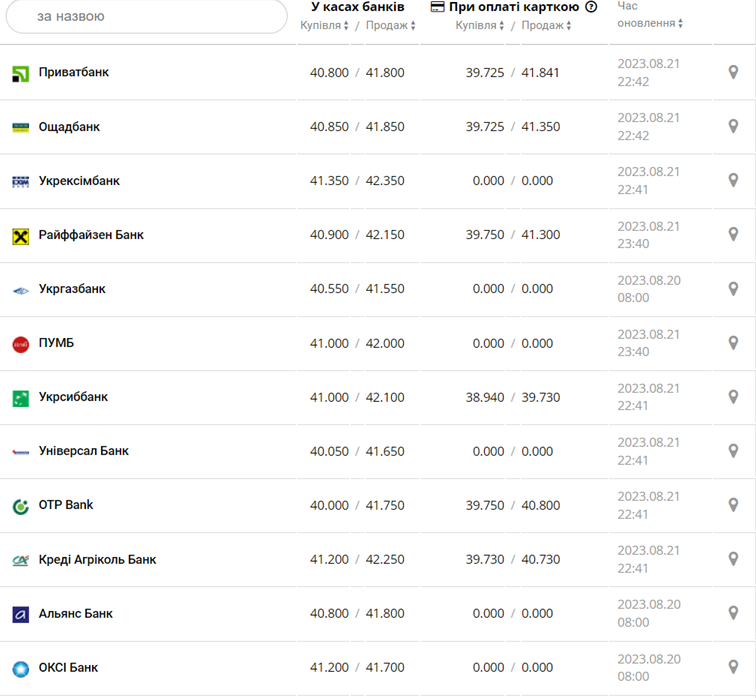Screen dimensions: 756x698
Task: Click map pin for Укргазбанк row
Action: click(x=733, y=289)
